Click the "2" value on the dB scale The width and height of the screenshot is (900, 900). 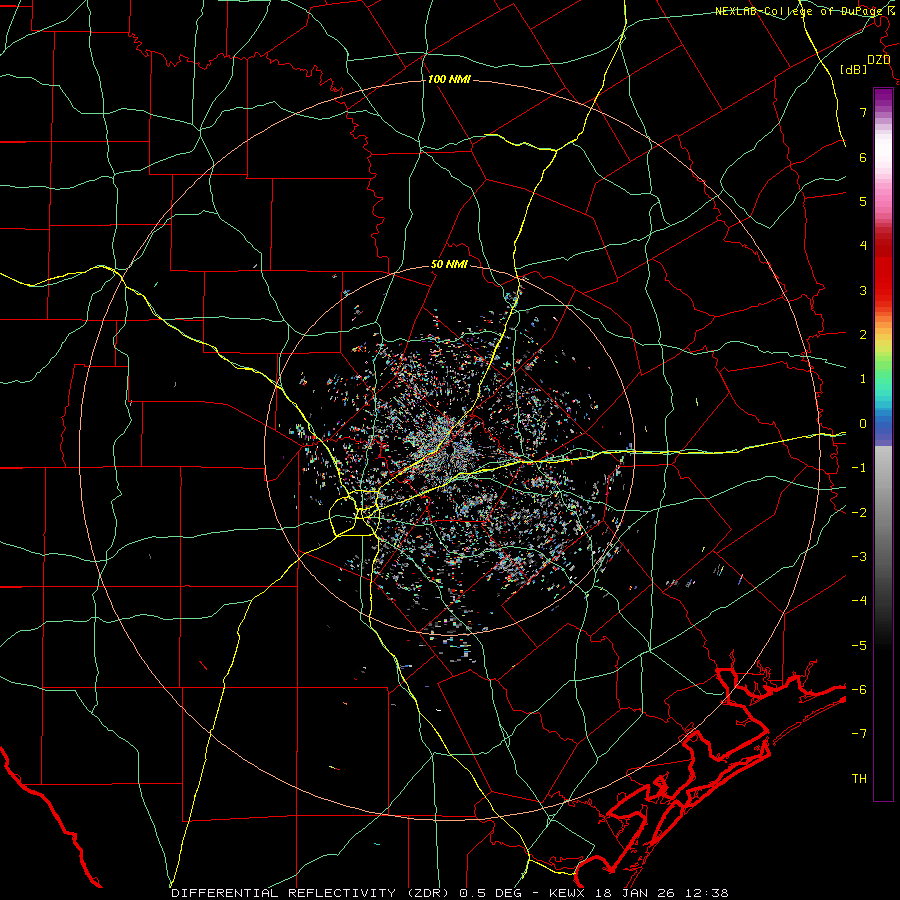point(863,335)
